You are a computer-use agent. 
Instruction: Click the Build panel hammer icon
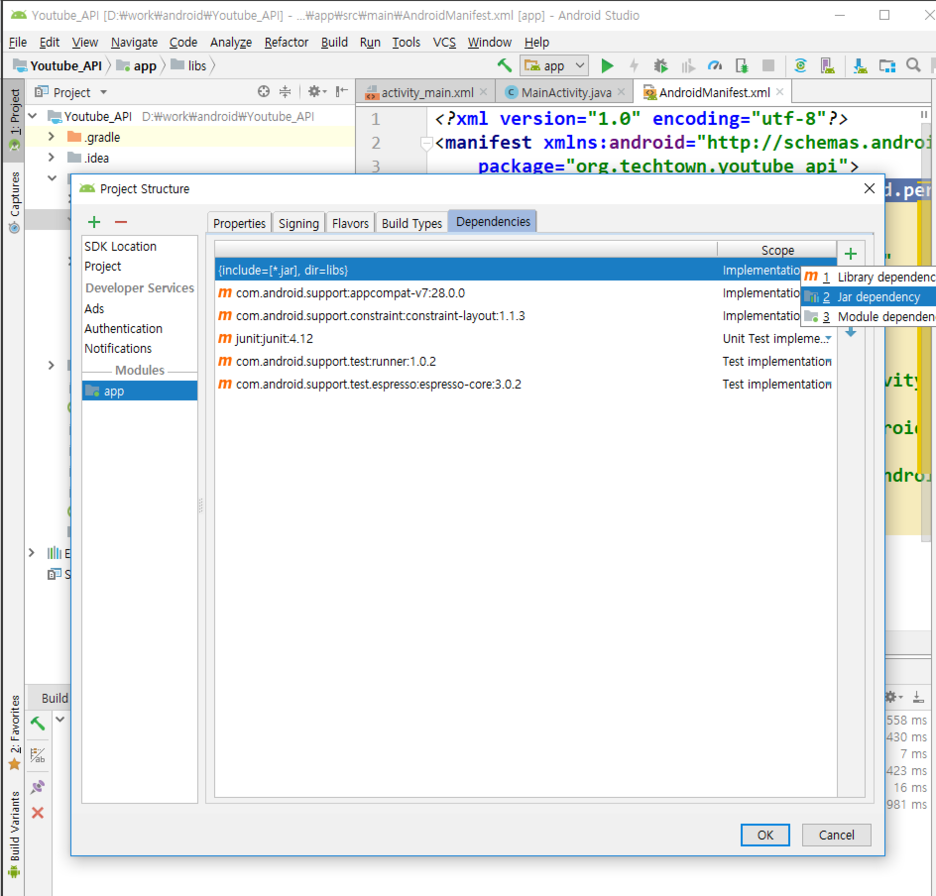click(x=38, y=723)
